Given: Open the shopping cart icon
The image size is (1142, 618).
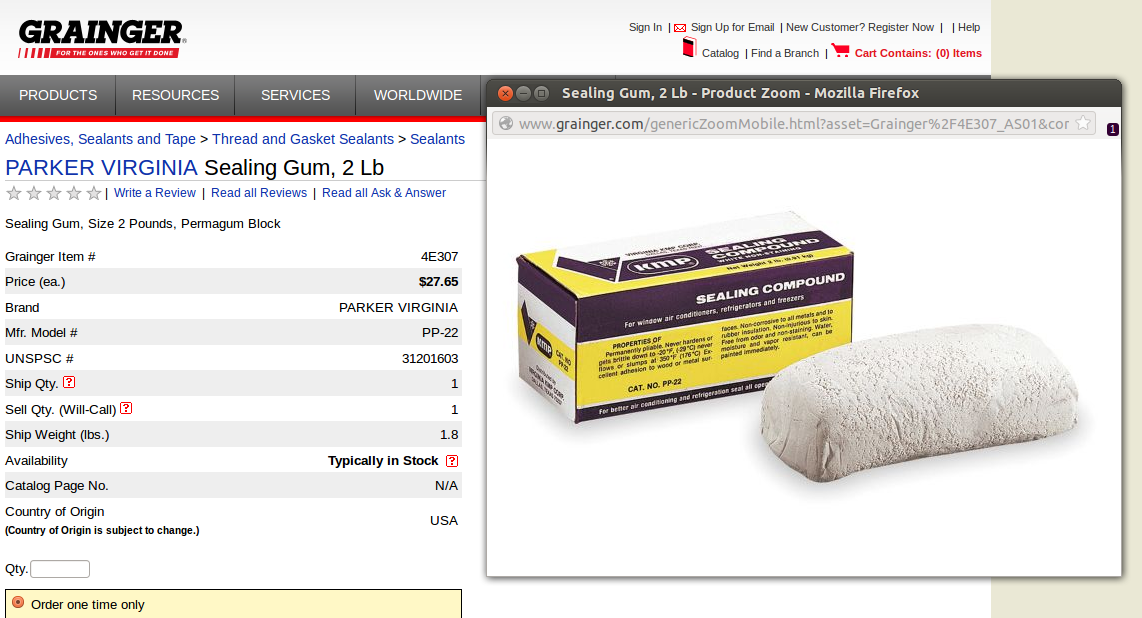Looking at the screenshot, I should pos(840,51).
